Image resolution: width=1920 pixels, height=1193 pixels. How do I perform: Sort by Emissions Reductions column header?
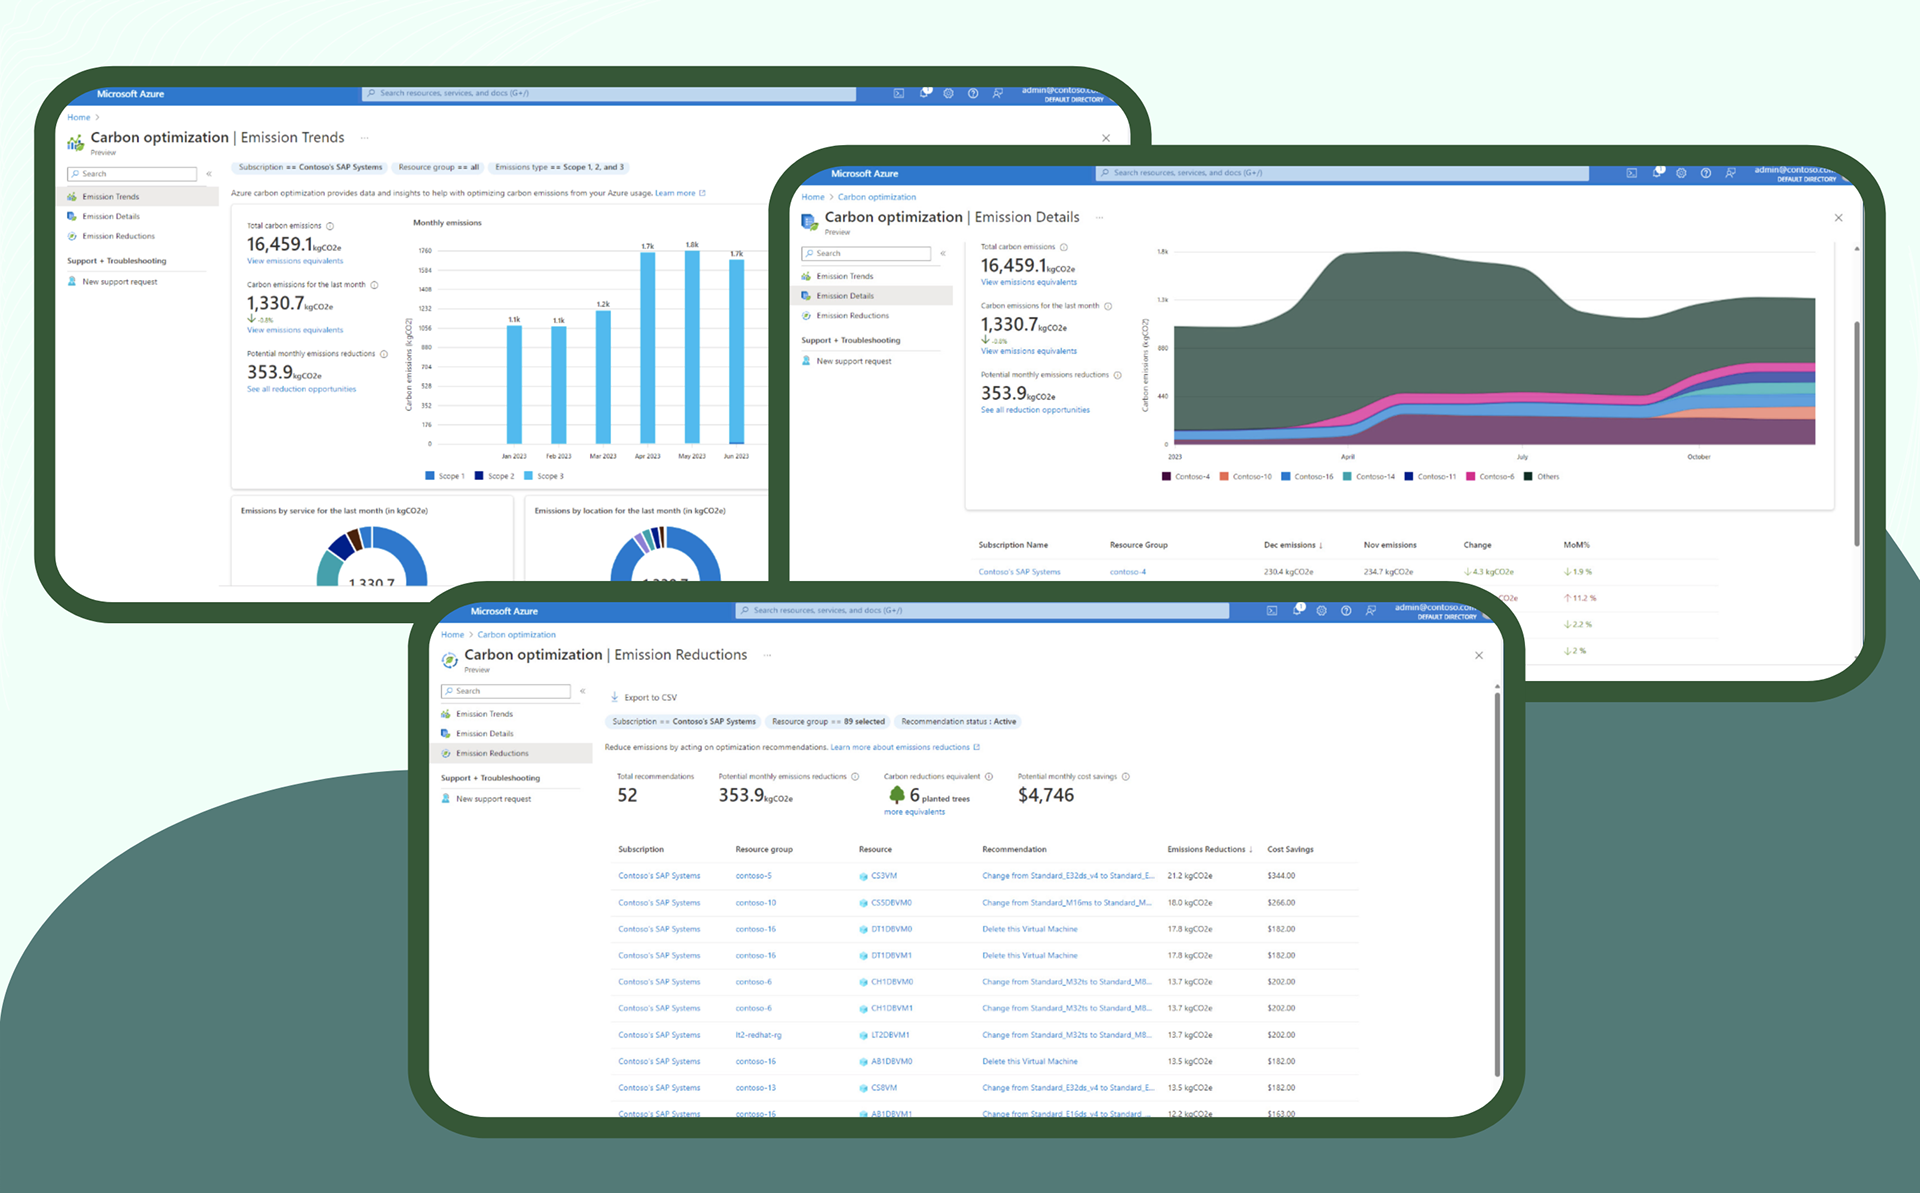[x=1206, y=849]
